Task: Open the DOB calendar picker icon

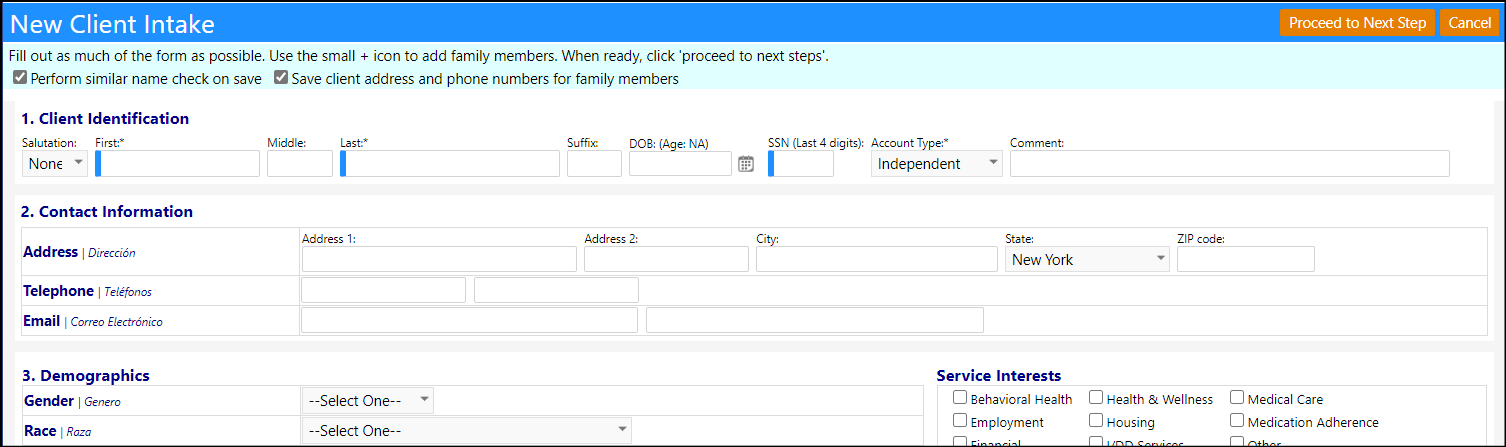Action: [746, 164]
